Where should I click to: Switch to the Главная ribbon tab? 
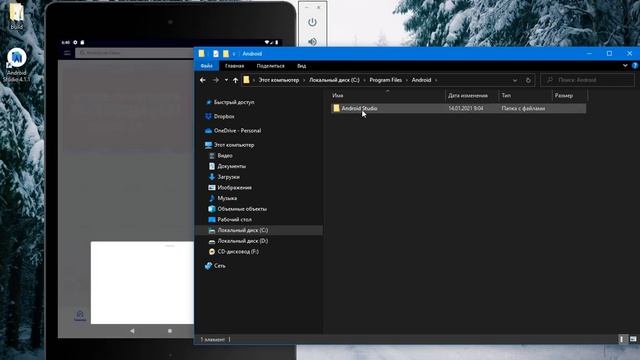point(234,66)
